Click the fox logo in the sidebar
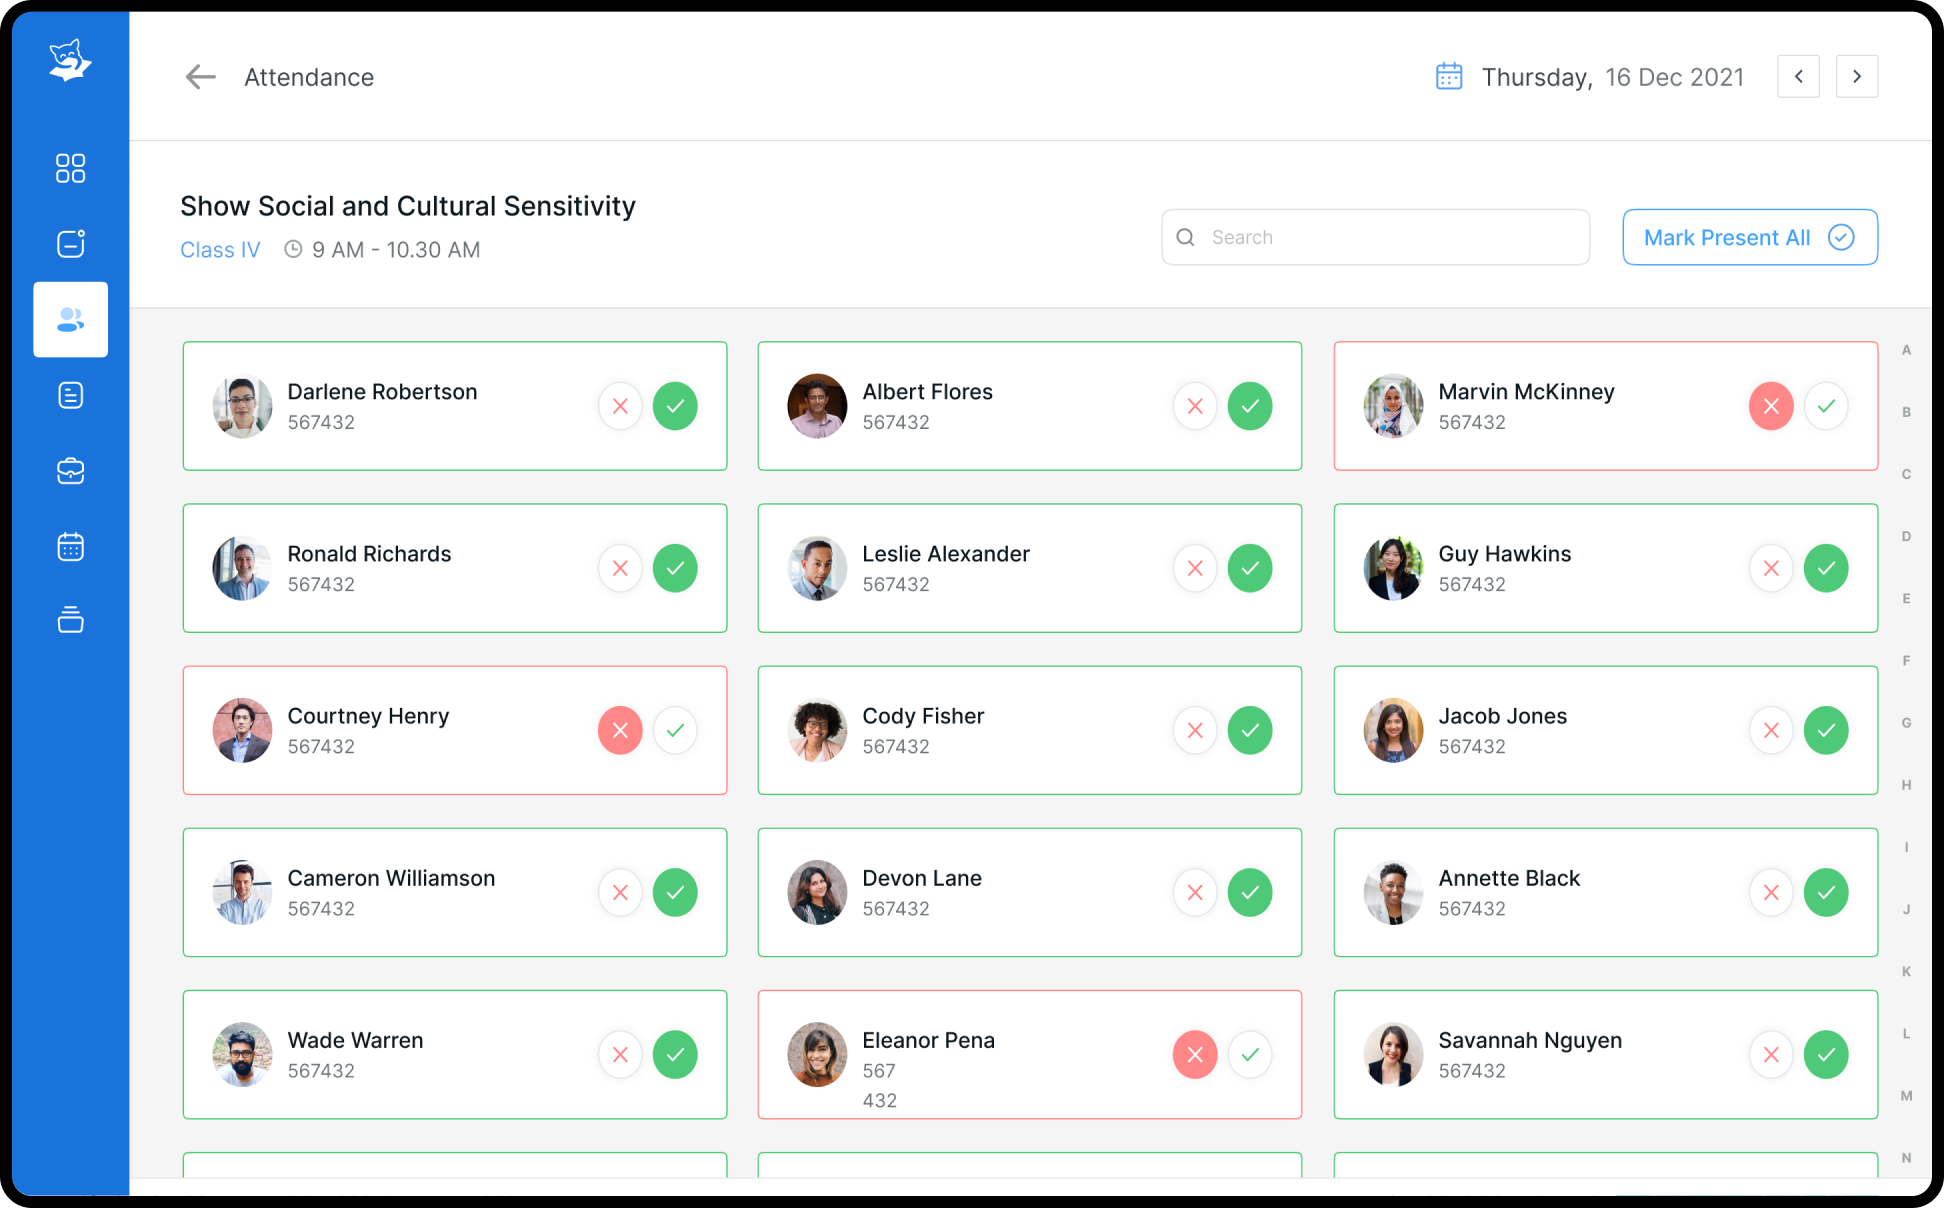 70,61
